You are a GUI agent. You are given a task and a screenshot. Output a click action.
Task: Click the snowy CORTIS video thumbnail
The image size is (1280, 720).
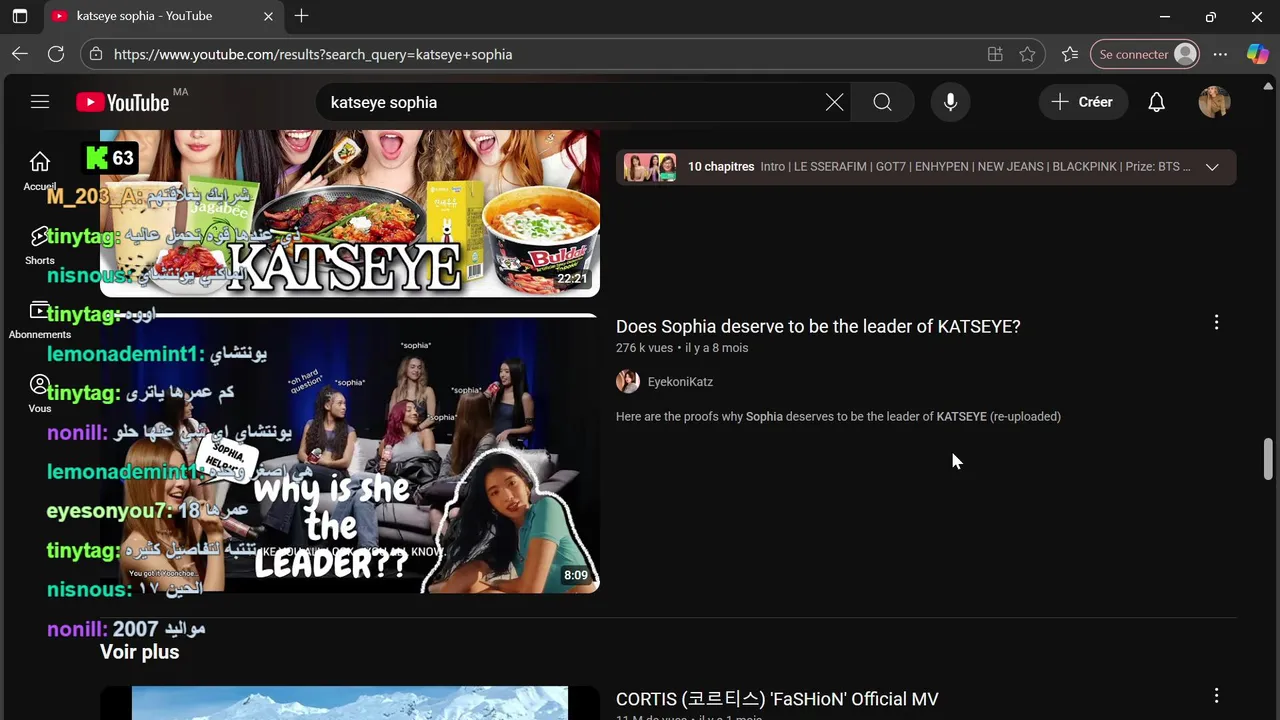[350, 703]
